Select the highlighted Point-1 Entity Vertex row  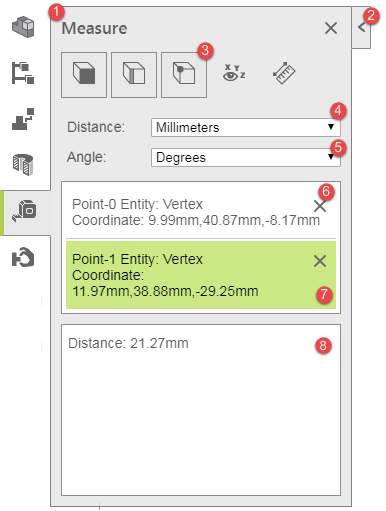pos(201,275)
